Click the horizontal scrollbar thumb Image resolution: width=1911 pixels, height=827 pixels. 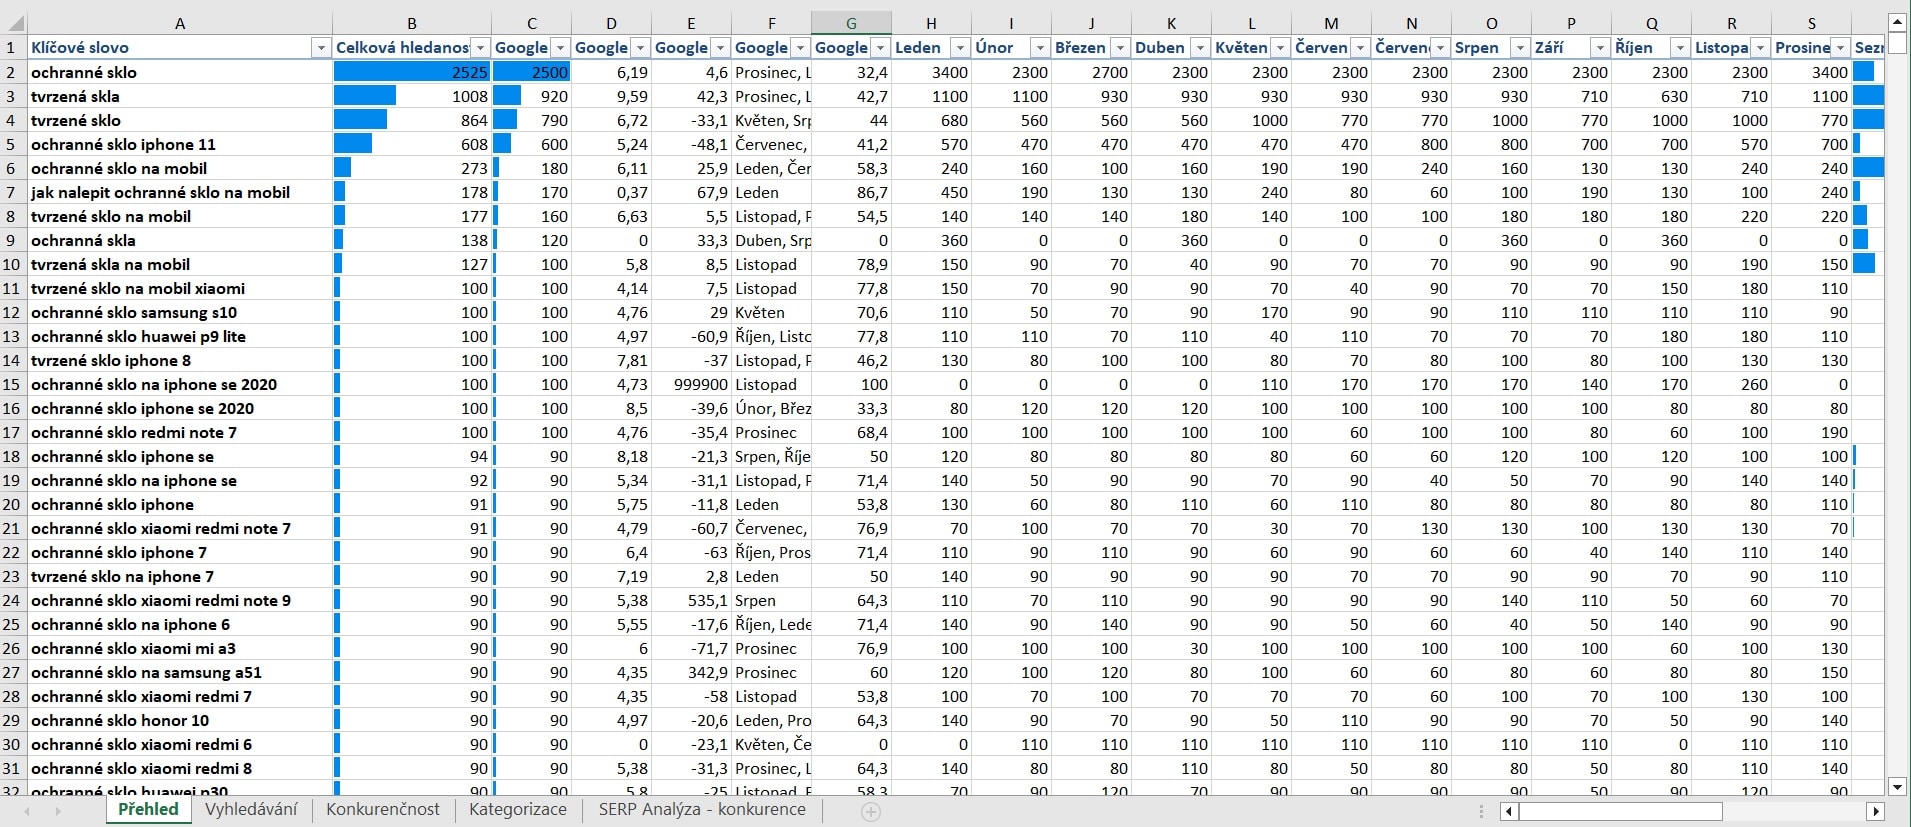pos(1620,811)
